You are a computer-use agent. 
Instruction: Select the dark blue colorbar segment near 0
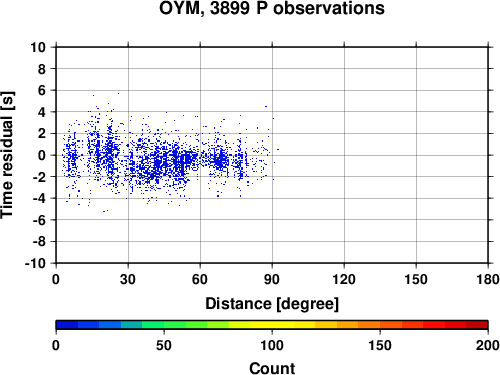point(67,324)
